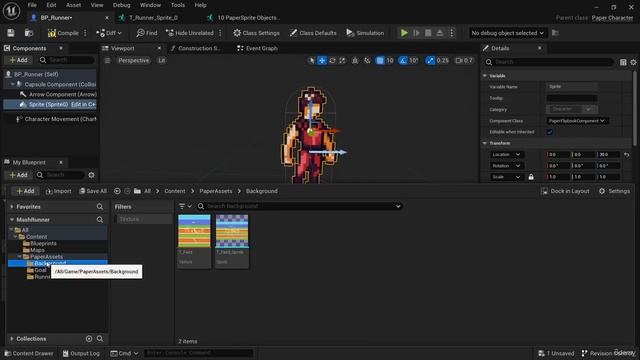
Task: Open viewport options hamburger menu
Action: (107, 60)
